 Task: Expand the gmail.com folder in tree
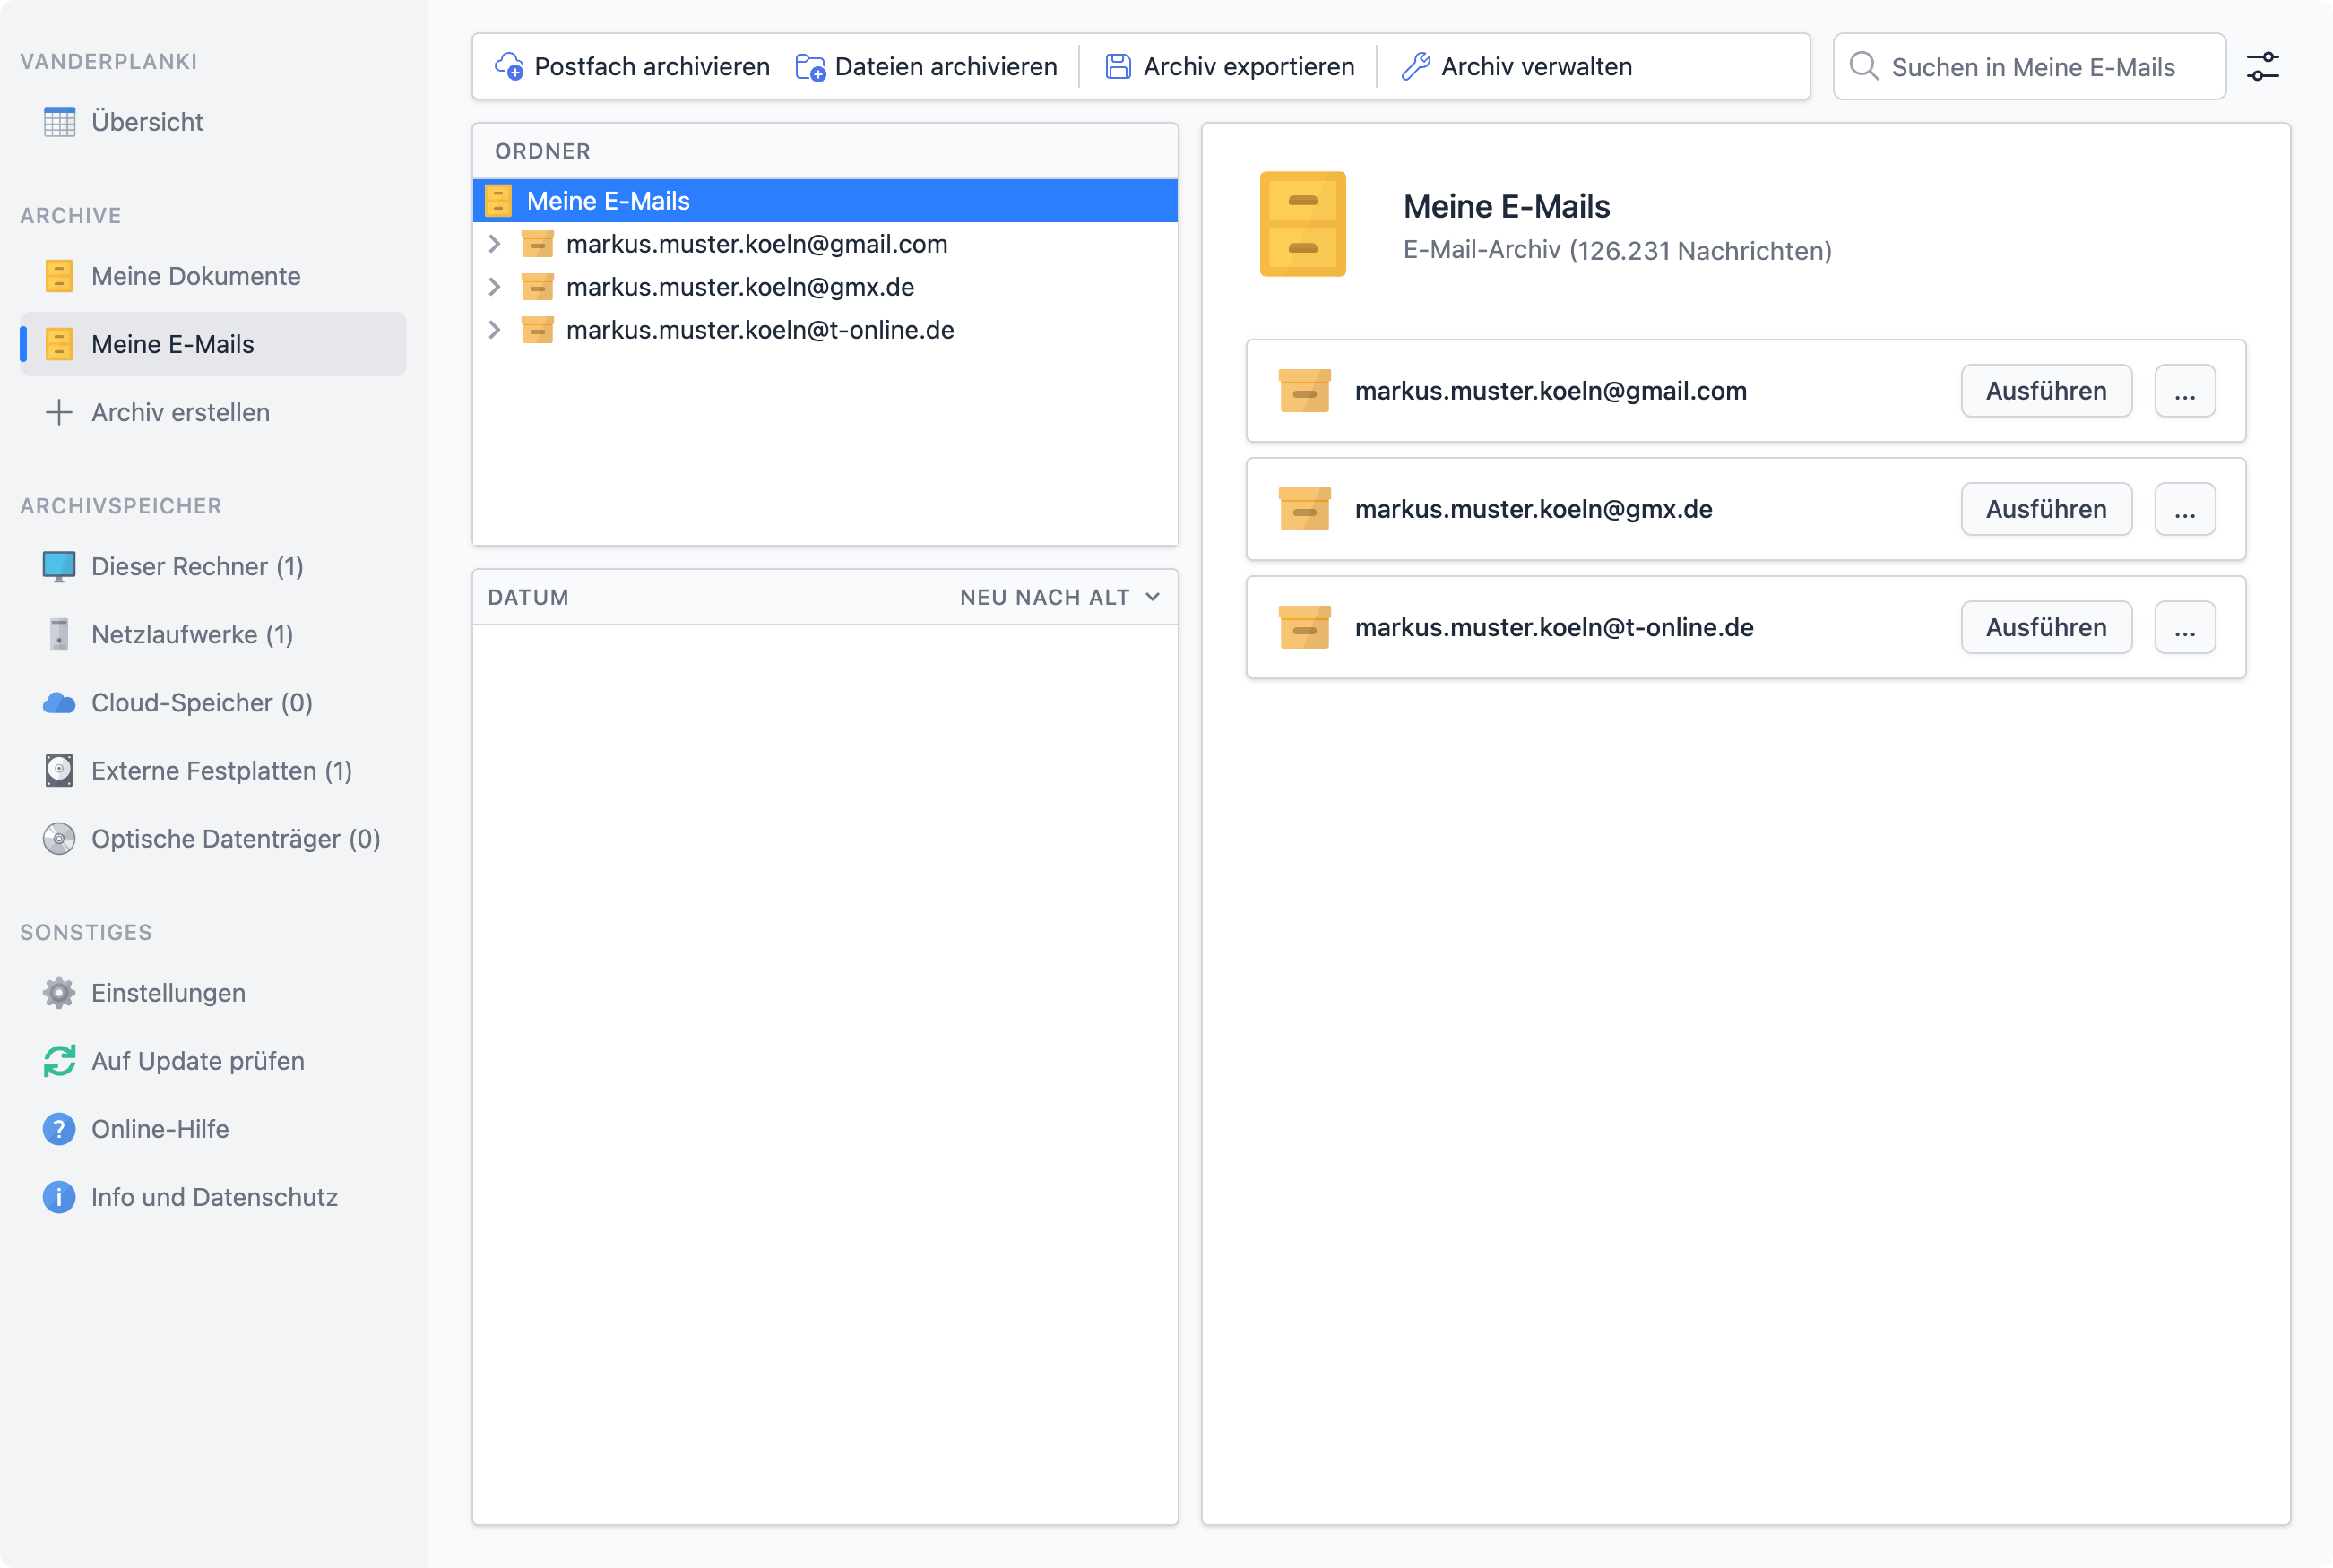[x=494, y=244]
